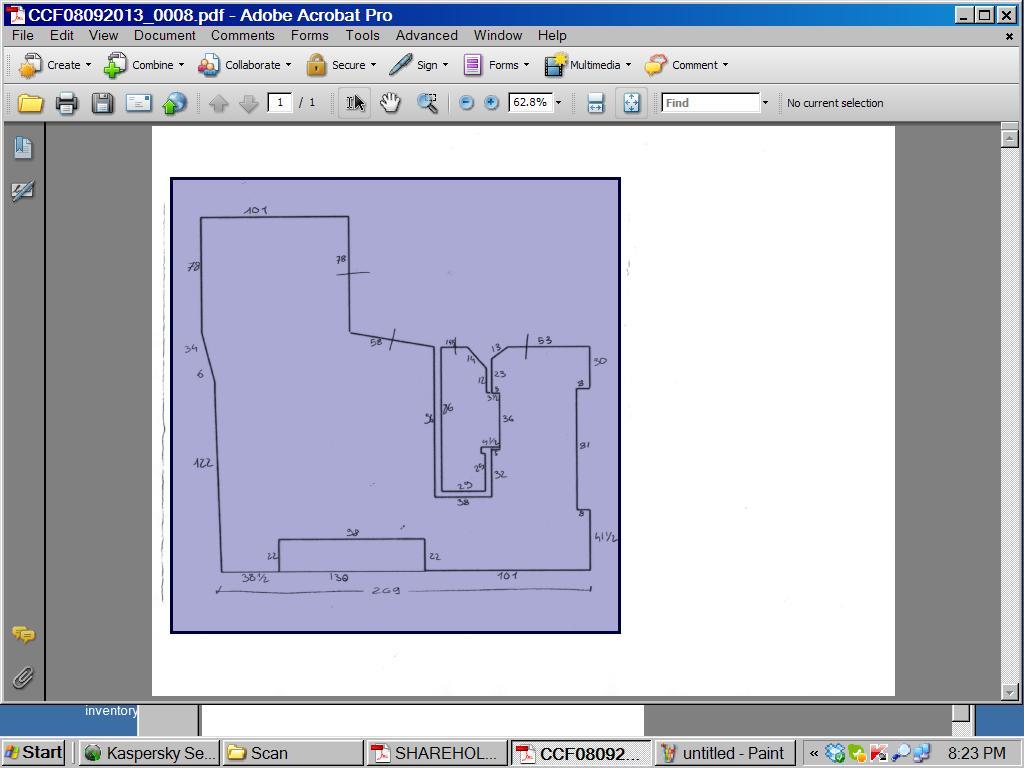Open the Advanced menu
The width and height of the screenshot is (1024, 768).
click(426, 35)
